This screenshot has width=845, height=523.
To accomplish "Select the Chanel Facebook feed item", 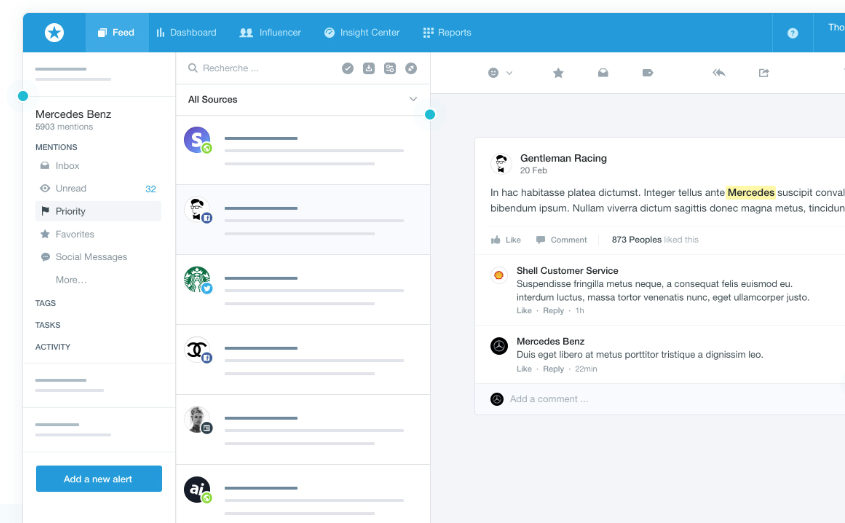I will pyautogui.click(x=303, y=360).
